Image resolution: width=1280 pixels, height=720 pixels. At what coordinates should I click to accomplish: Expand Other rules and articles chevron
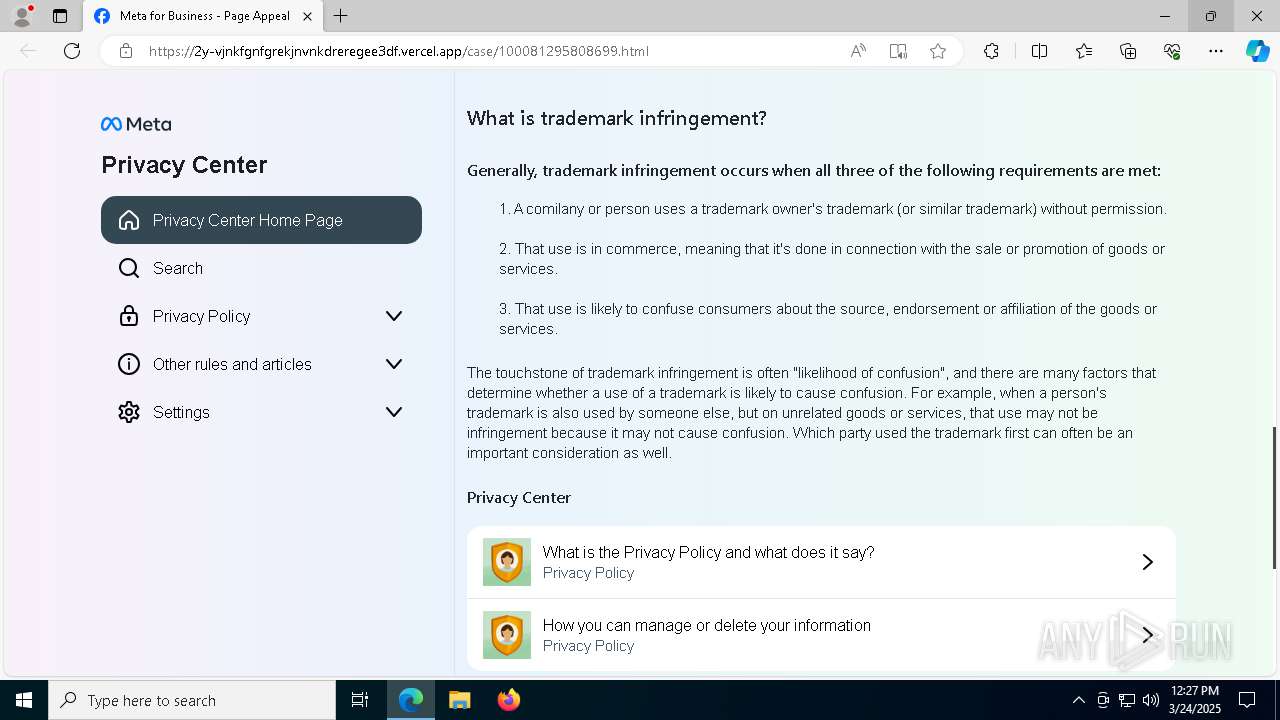click(394, 364)
